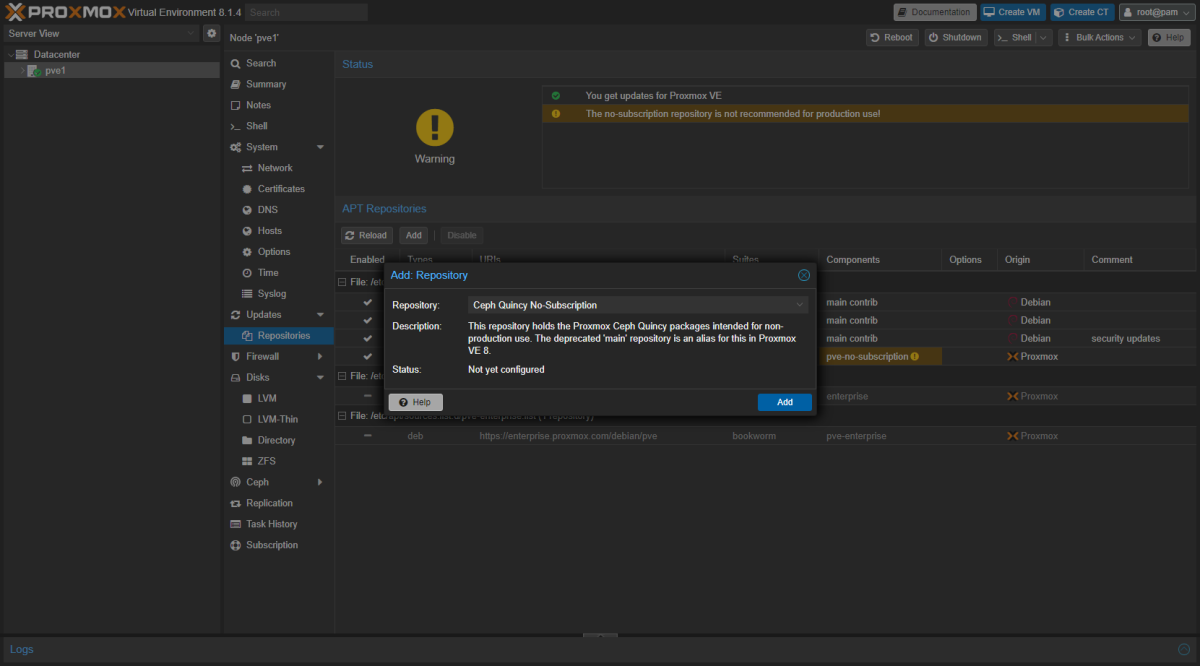Click the Shell button in node toolbar
This screenshot has width=1200, height=666.
[x=1014, y=37]
